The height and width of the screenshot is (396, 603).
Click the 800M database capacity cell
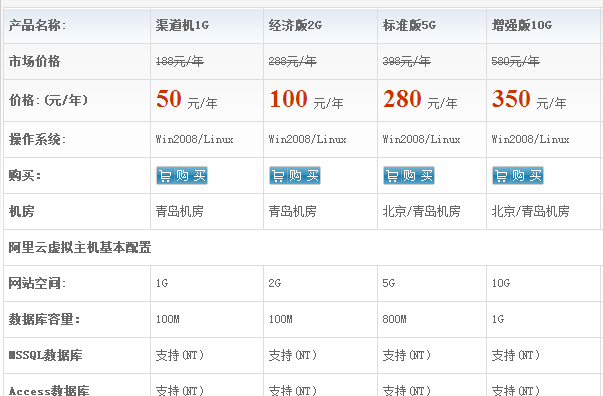394,319
